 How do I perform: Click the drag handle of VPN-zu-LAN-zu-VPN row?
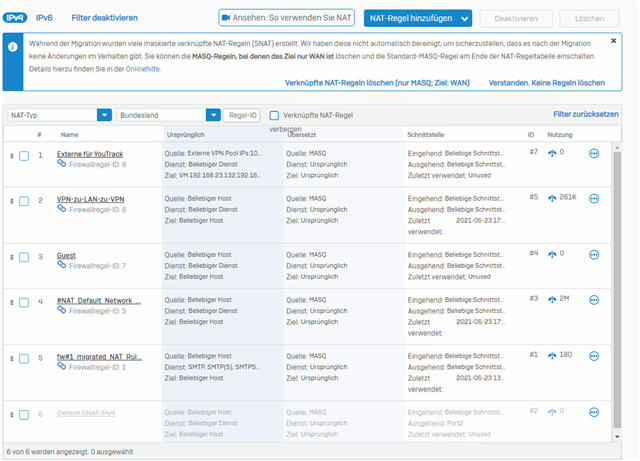pos(11,201)
